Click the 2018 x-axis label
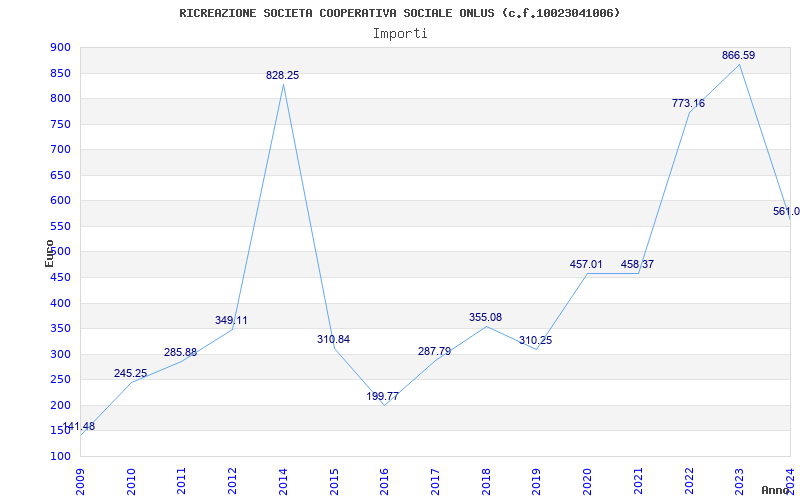The image size is (800, 500). click(x=486, y=482)
